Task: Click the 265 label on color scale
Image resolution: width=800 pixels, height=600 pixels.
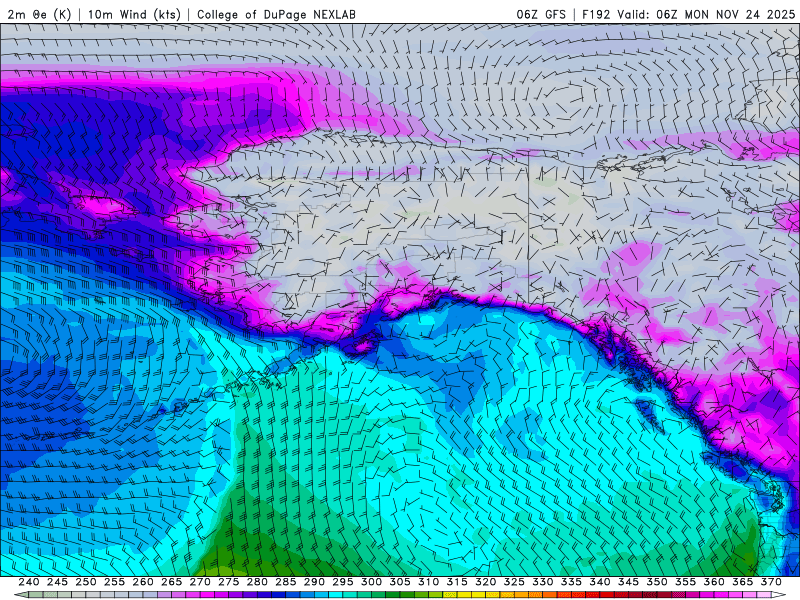Action: tap(171, 582)
